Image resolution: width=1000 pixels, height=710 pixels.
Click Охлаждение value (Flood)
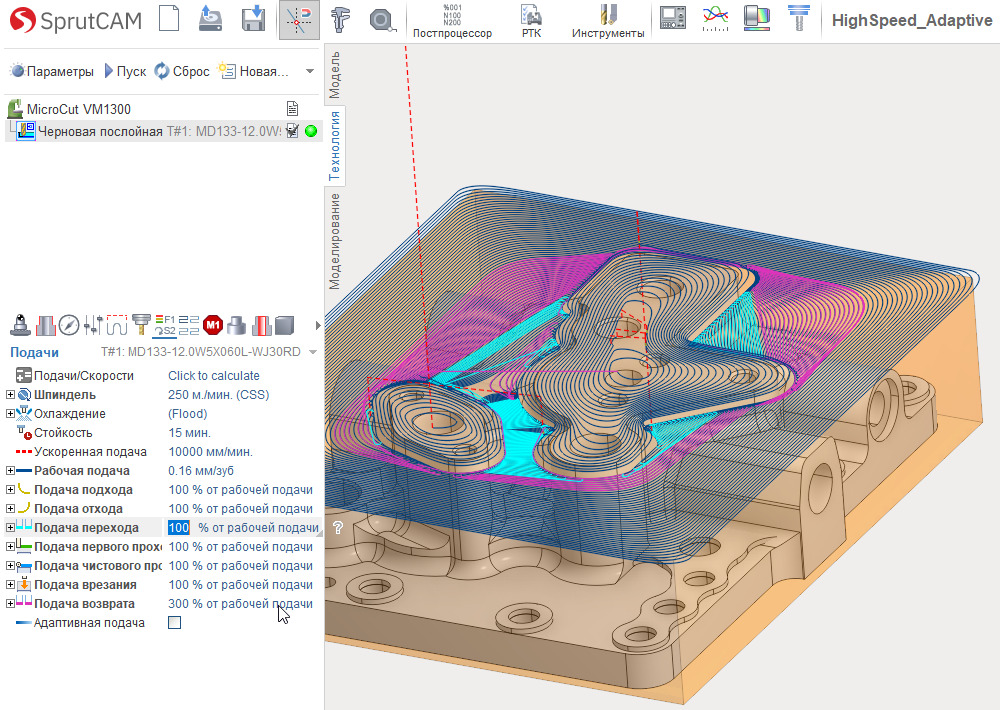[x=188, y=413]
